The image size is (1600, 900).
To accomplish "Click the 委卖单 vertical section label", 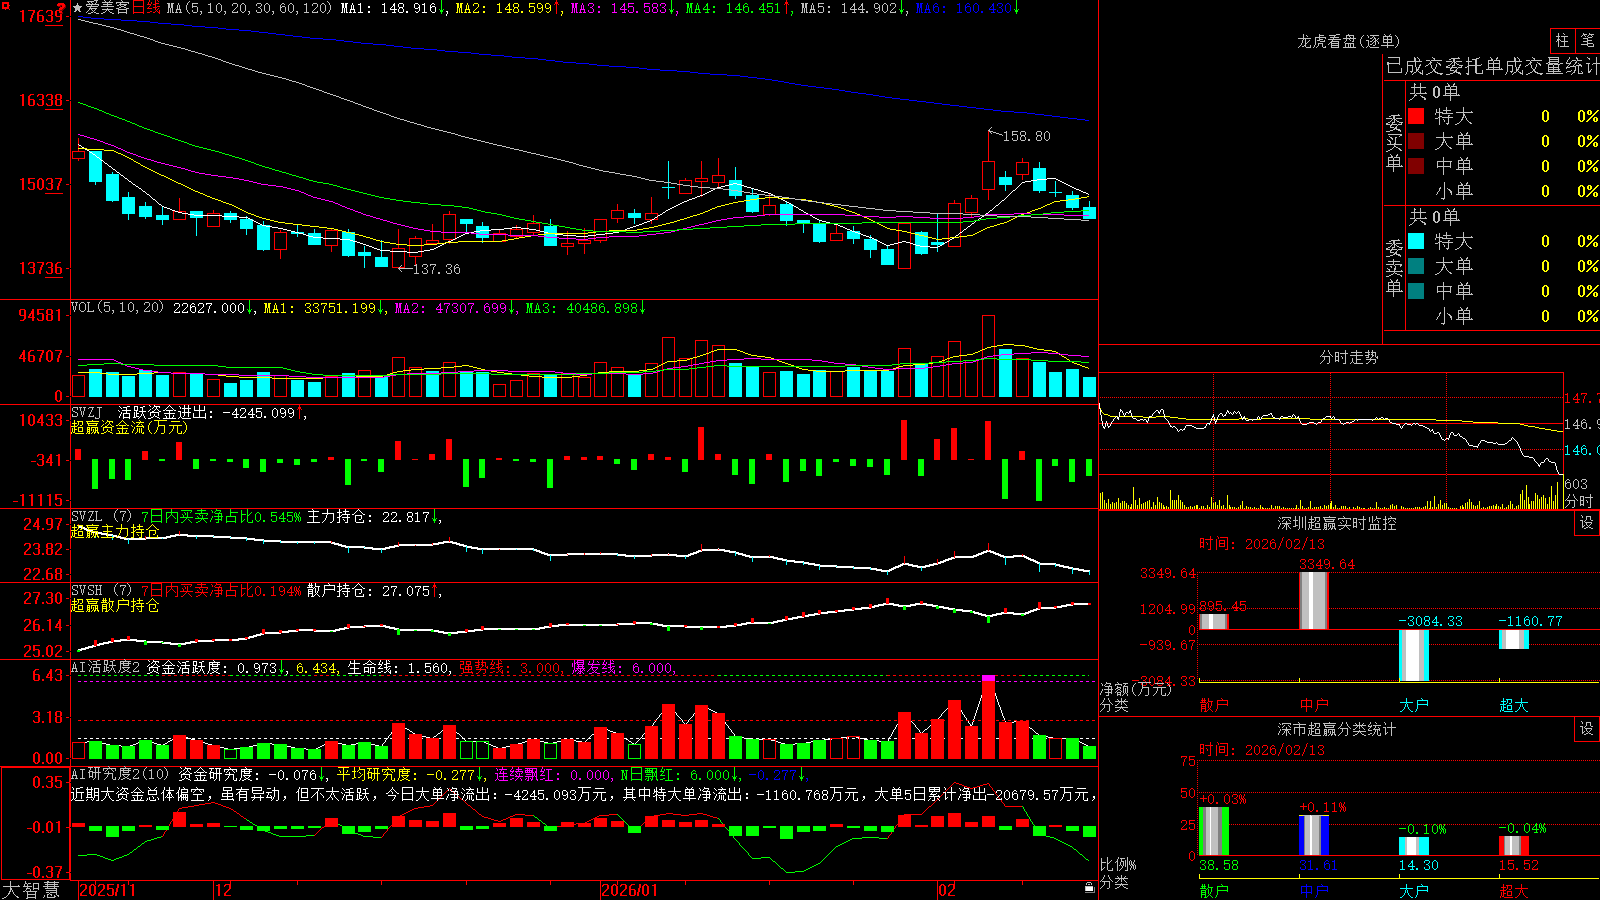I will [1394, 268].
